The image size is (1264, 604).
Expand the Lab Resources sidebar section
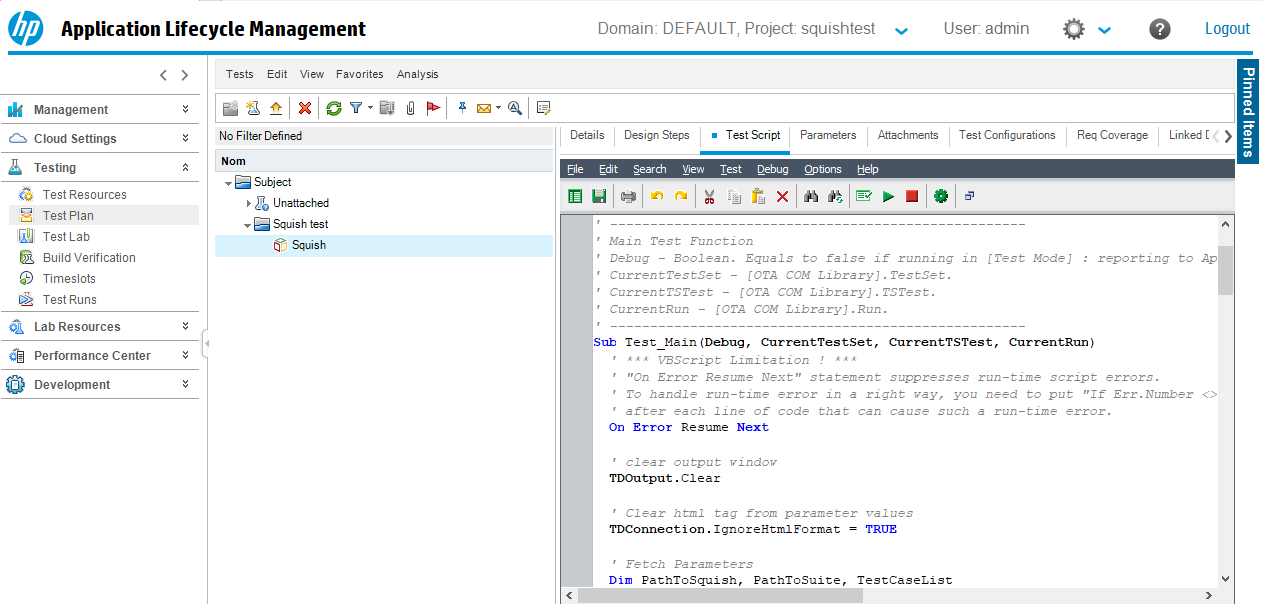coord(185,327)
